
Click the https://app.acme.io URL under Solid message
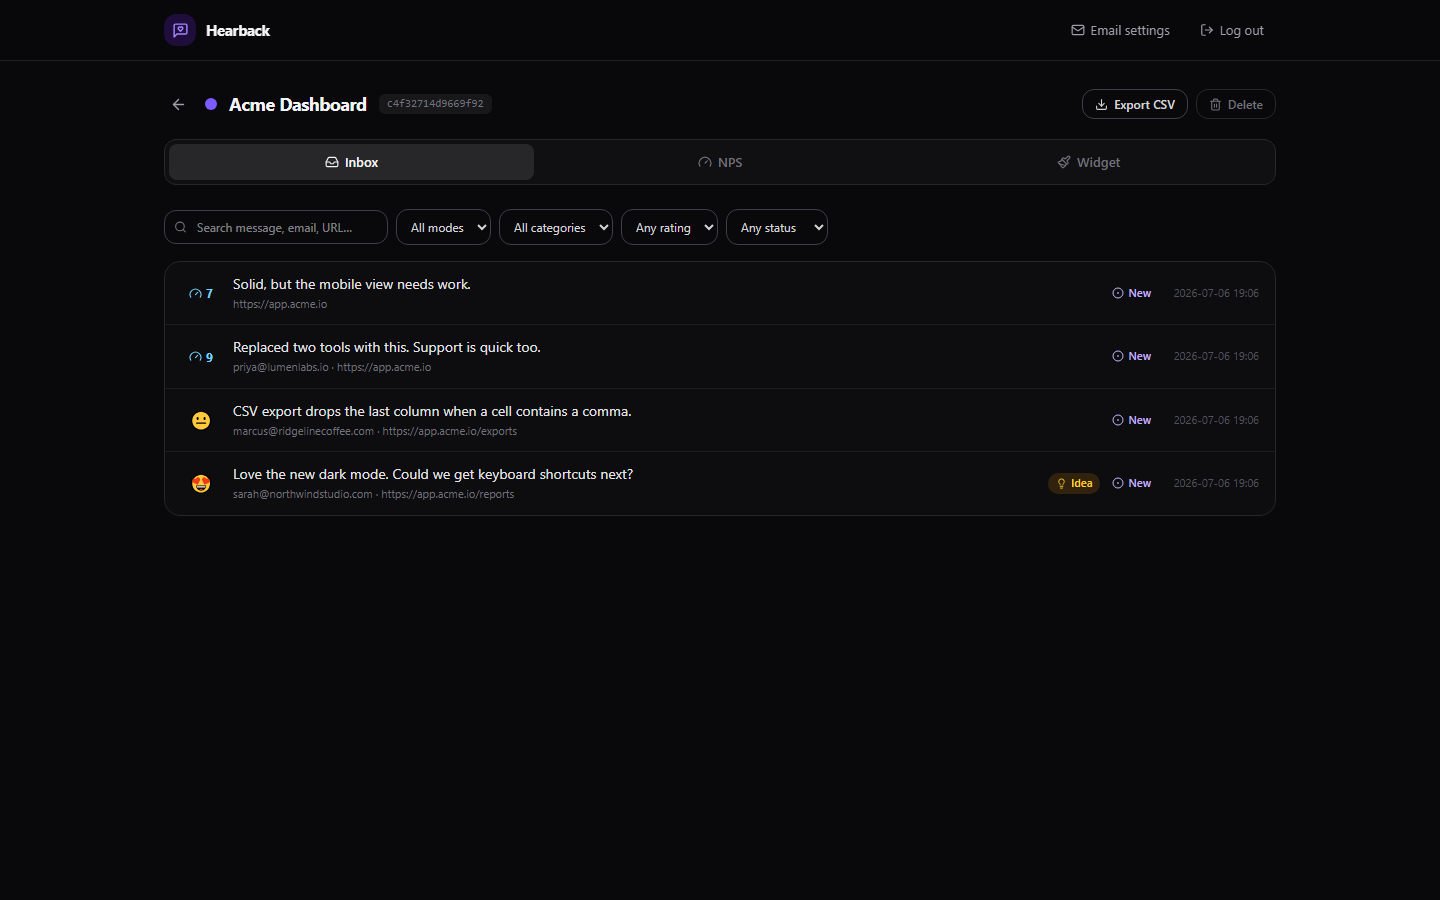click(x=280, y=304)
